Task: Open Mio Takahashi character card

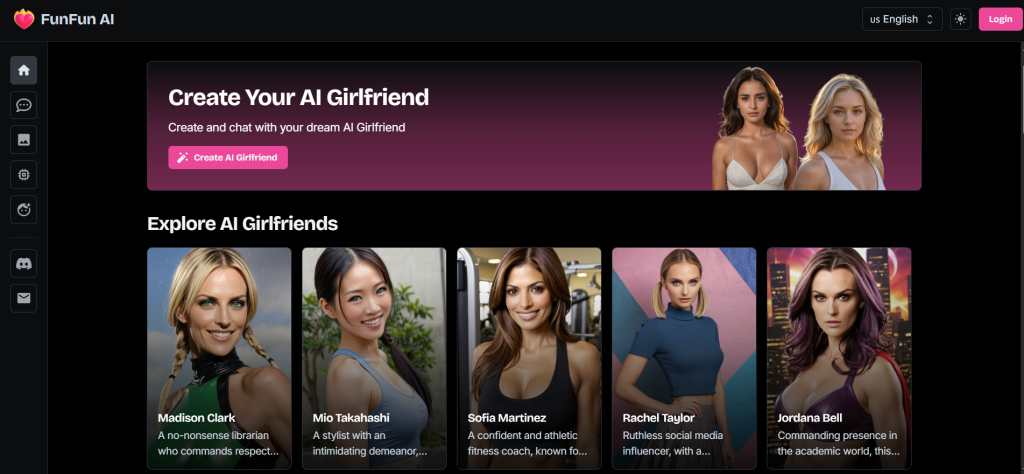Action: 374,358
